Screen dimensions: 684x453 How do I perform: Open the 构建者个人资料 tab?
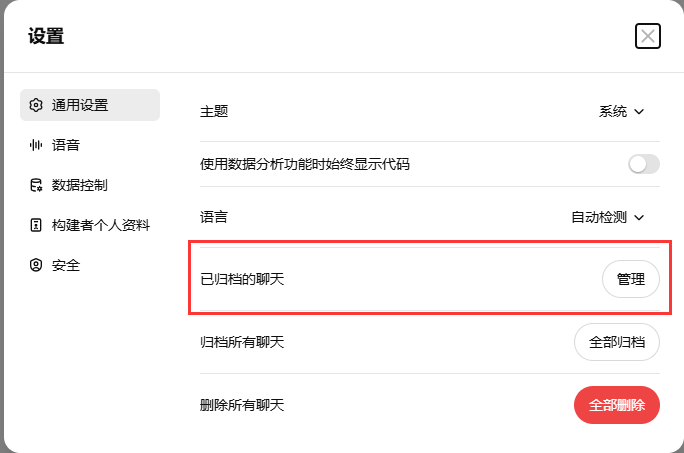tap(90, 225)
